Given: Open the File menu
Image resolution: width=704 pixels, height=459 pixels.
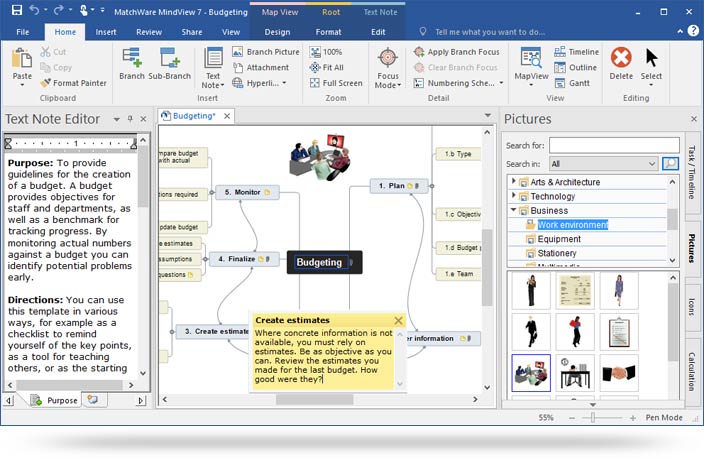Looking at the screenshot, I should 22,32.
